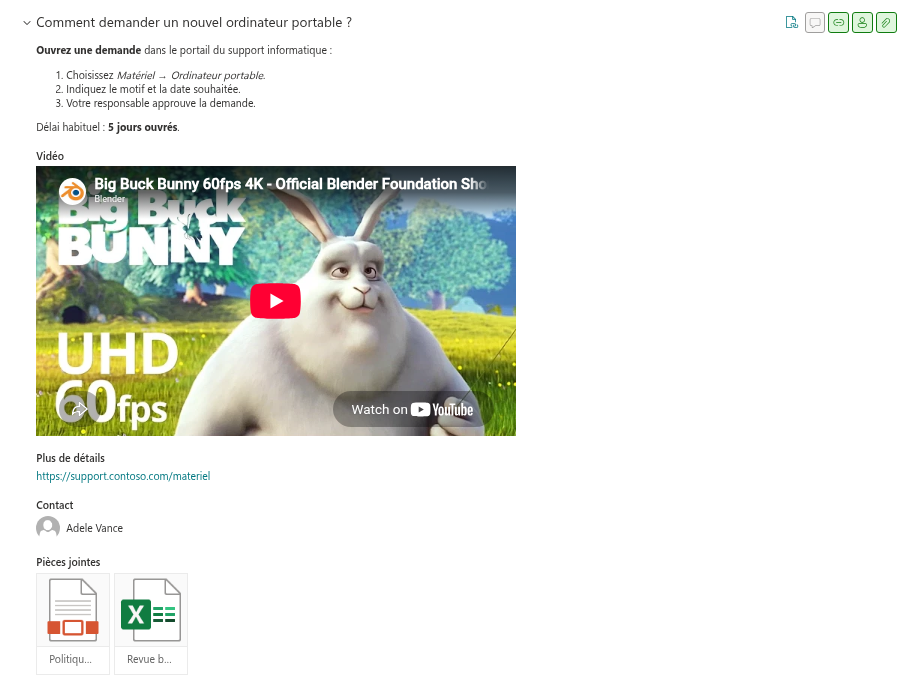915x686 pixels.
Task: Click the Blender channel logo on the video
Action: [x=72, y=191]
